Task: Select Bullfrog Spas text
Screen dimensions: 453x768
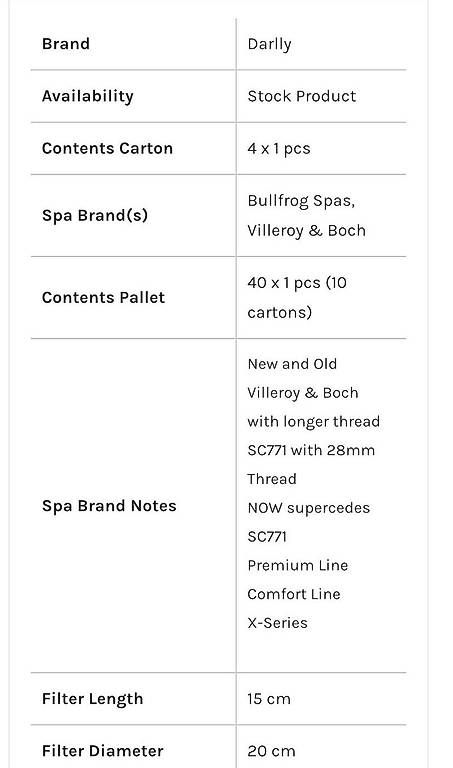Action: click(x=301, y=201)
